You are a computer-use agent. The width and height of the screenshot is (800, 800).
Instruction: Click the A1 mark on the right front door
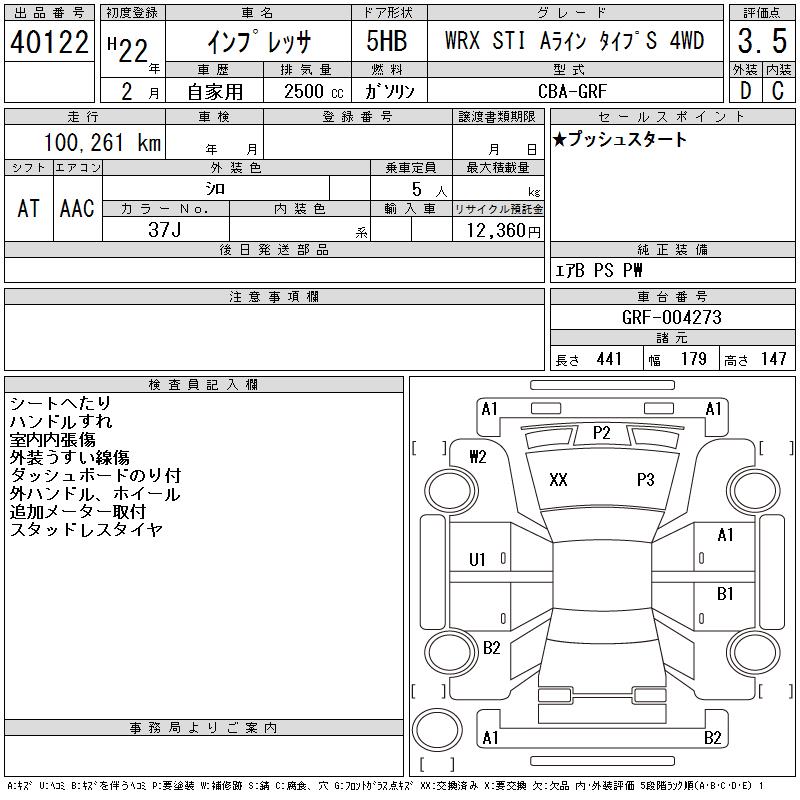725,535
